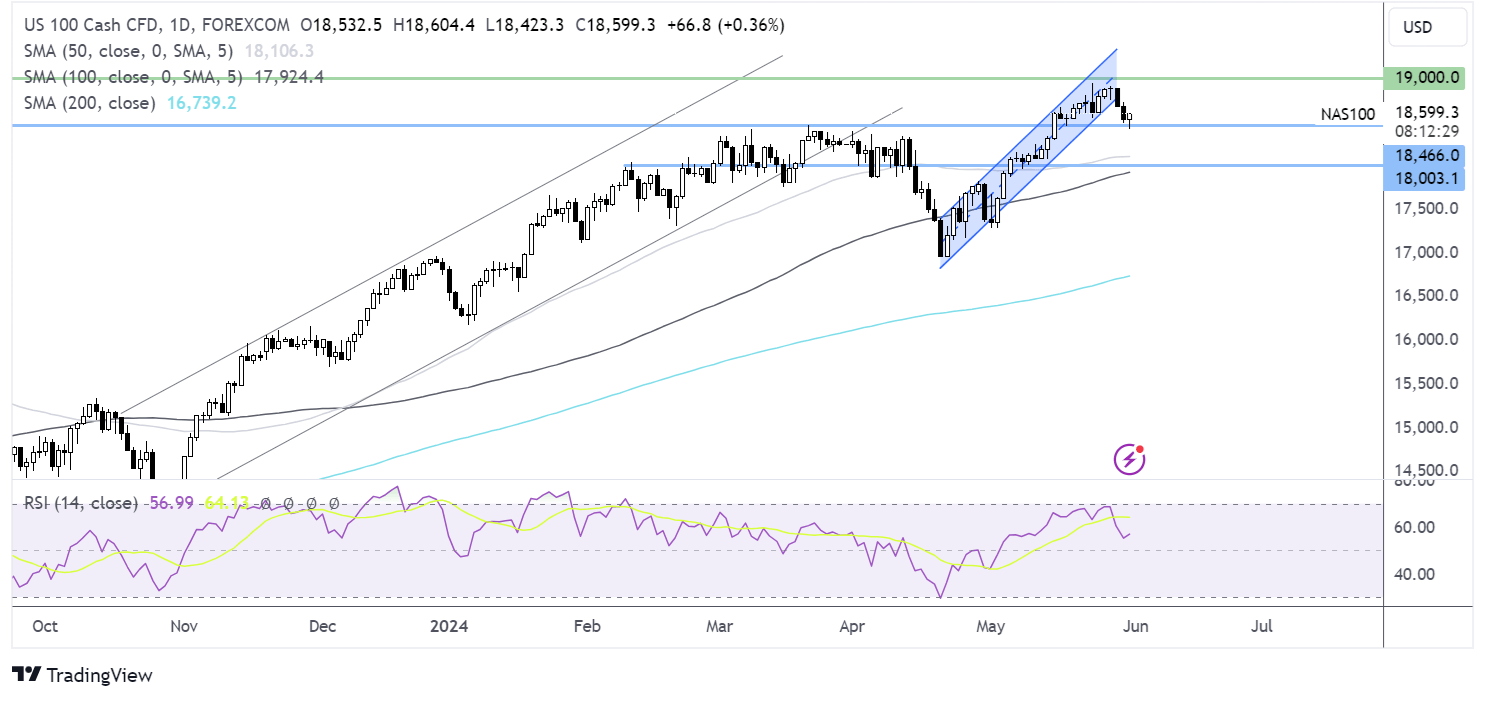Open the USD currency selector
The width and height of the screenshot is (1488, 701).
click(1427, 28)
